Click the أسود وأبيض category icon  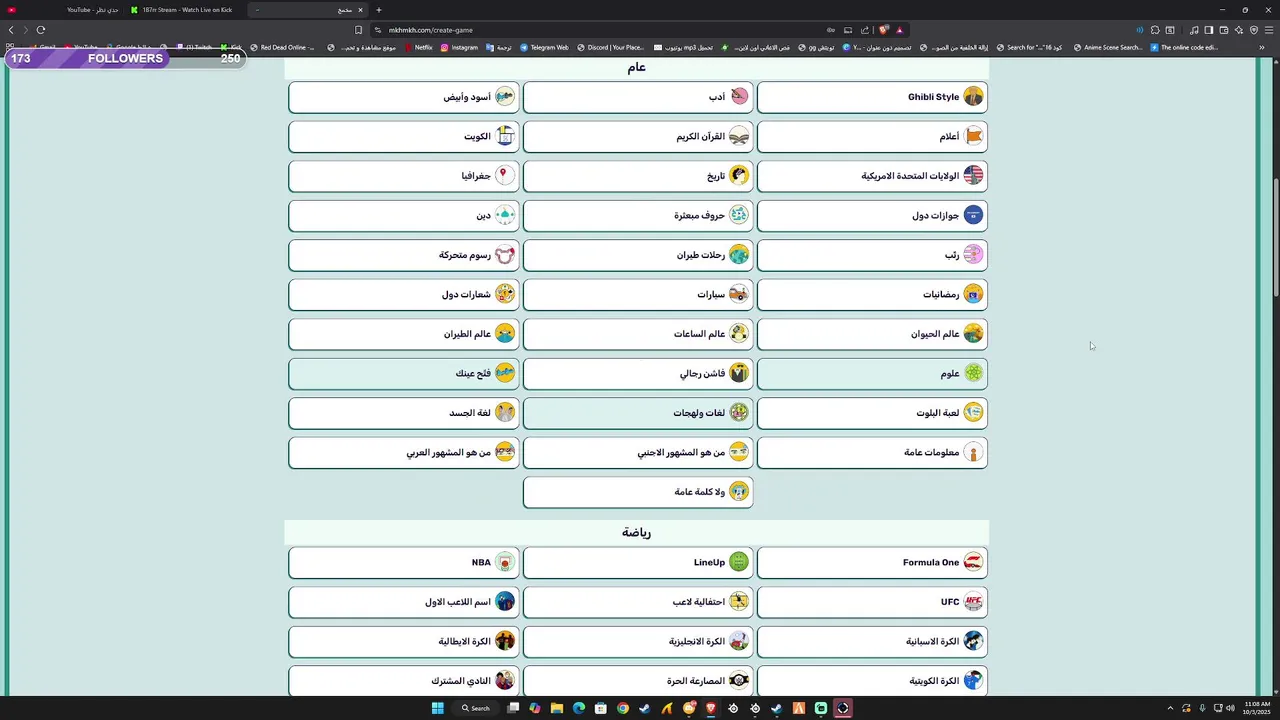[505, 97]
